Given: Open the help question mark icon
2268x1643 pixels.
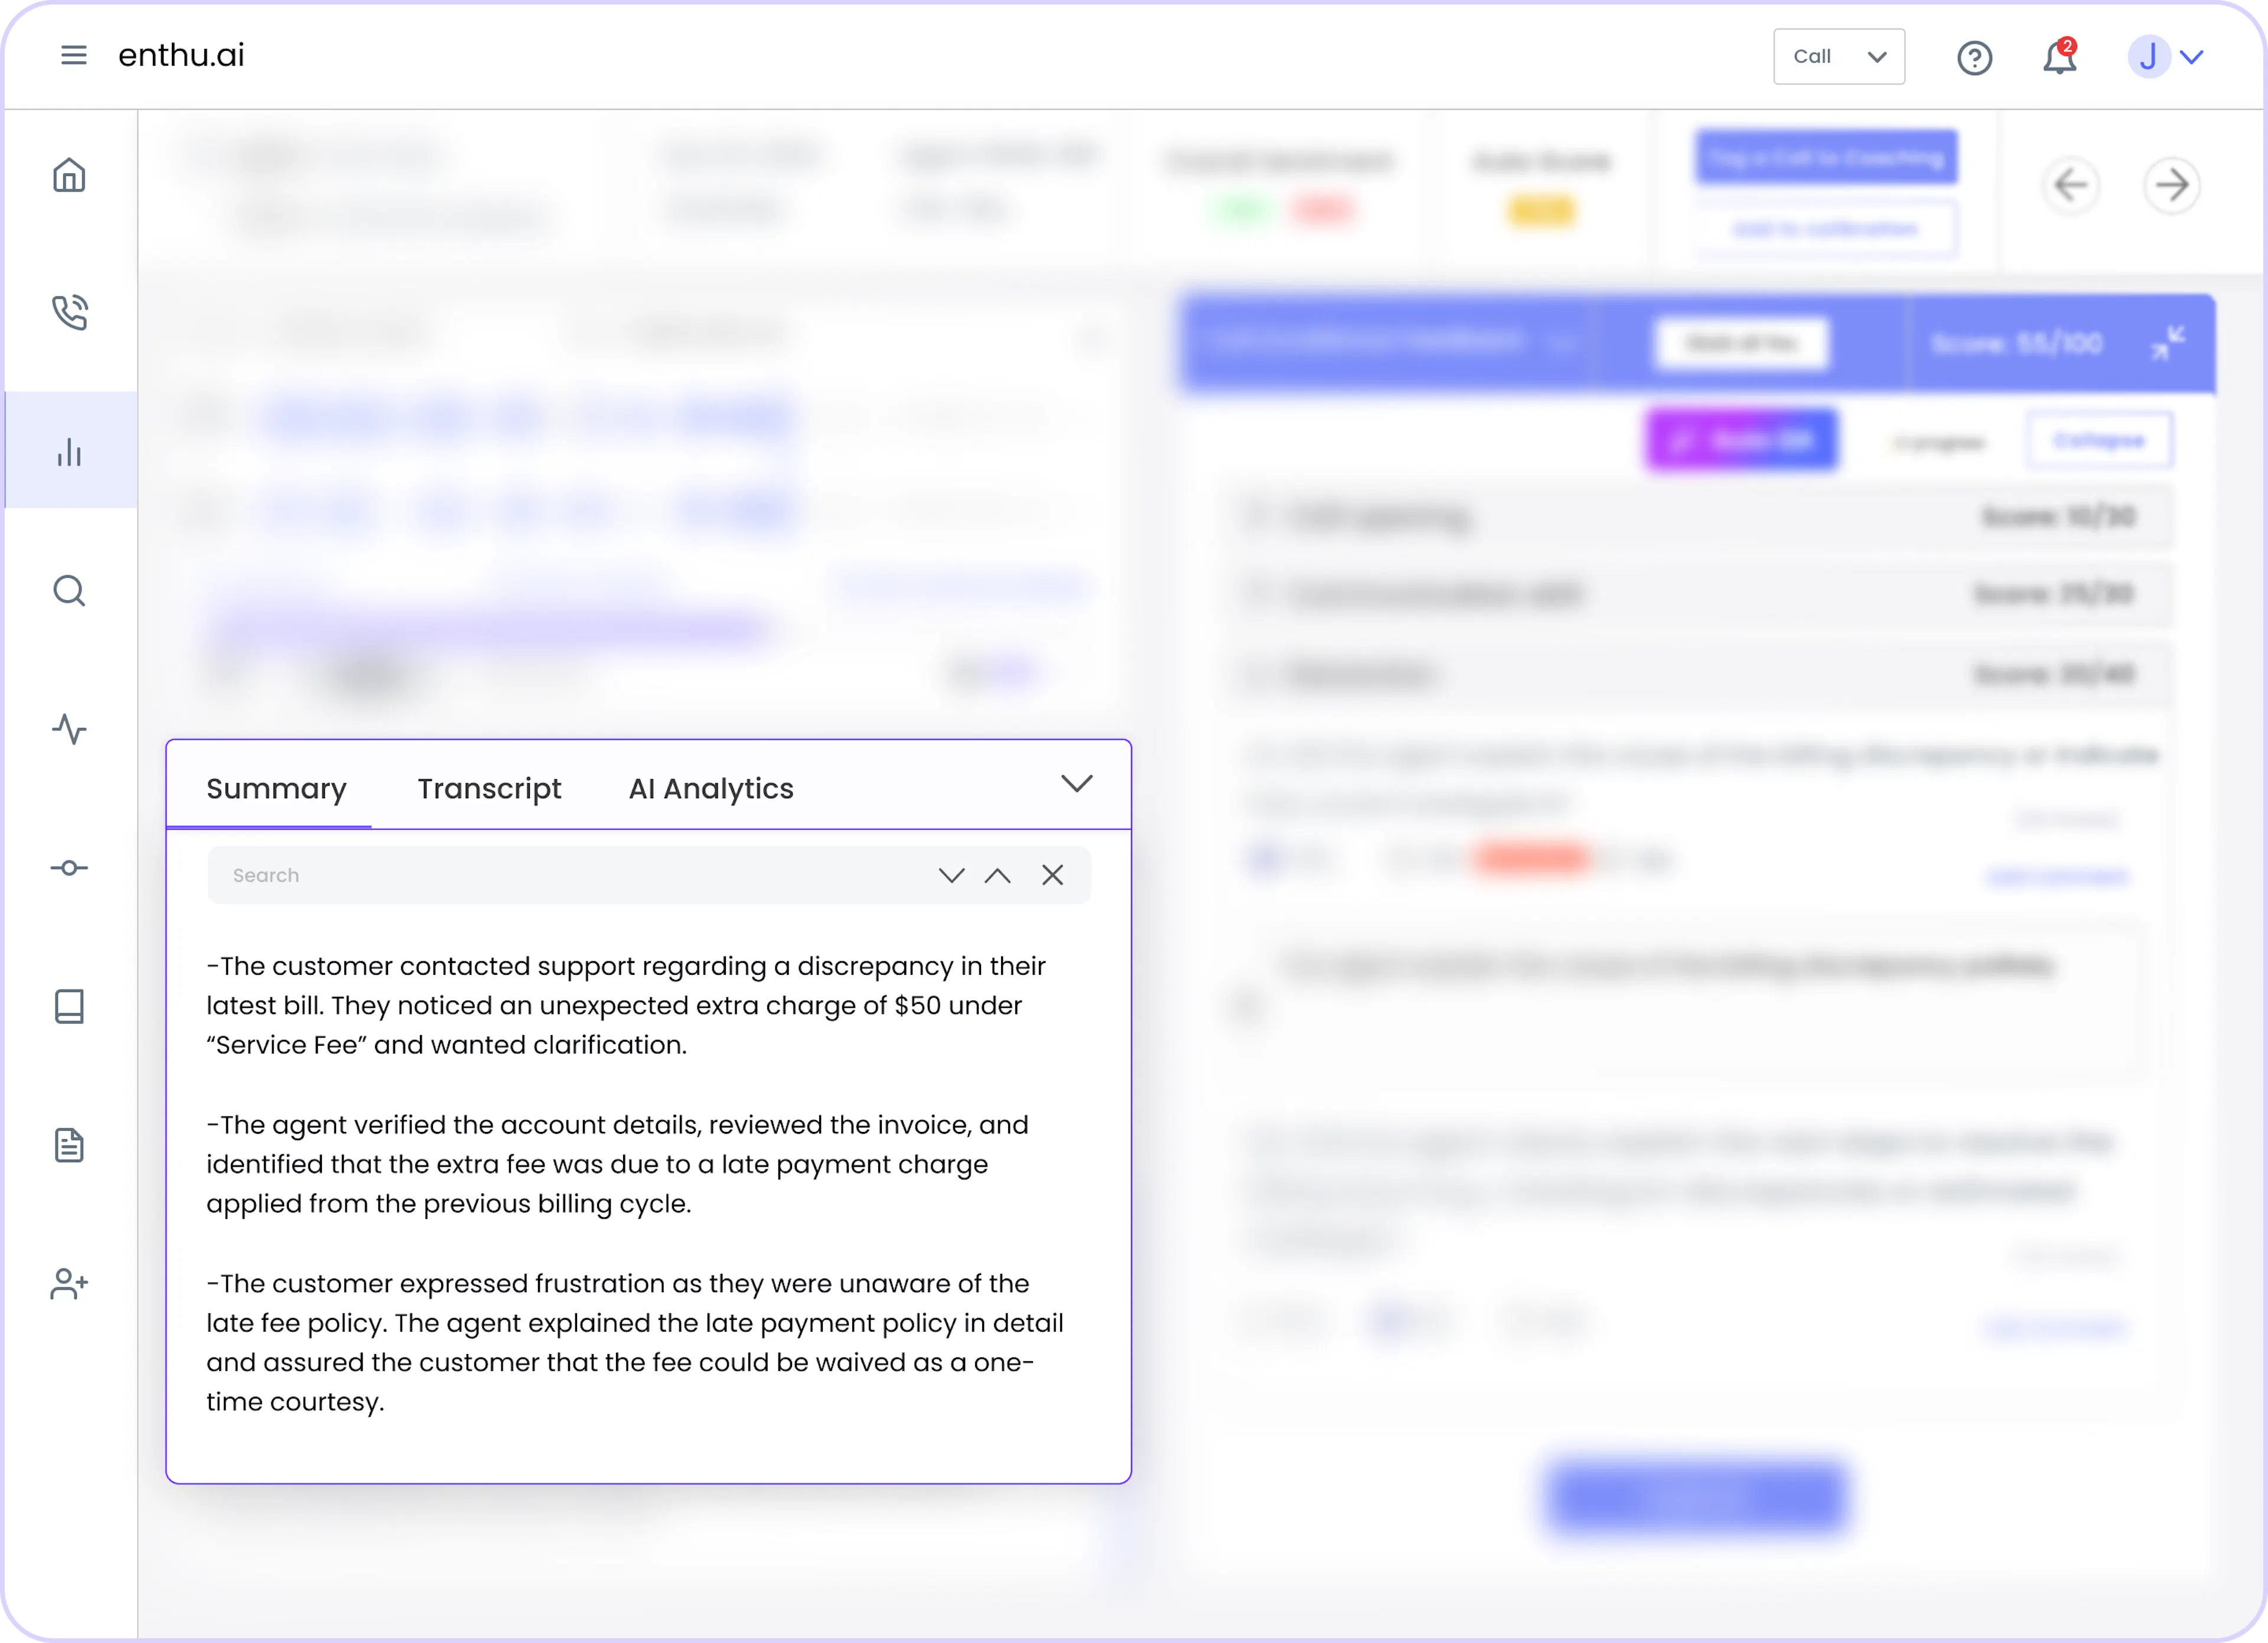Looking at the screenshot, I should click(1974, 58).
